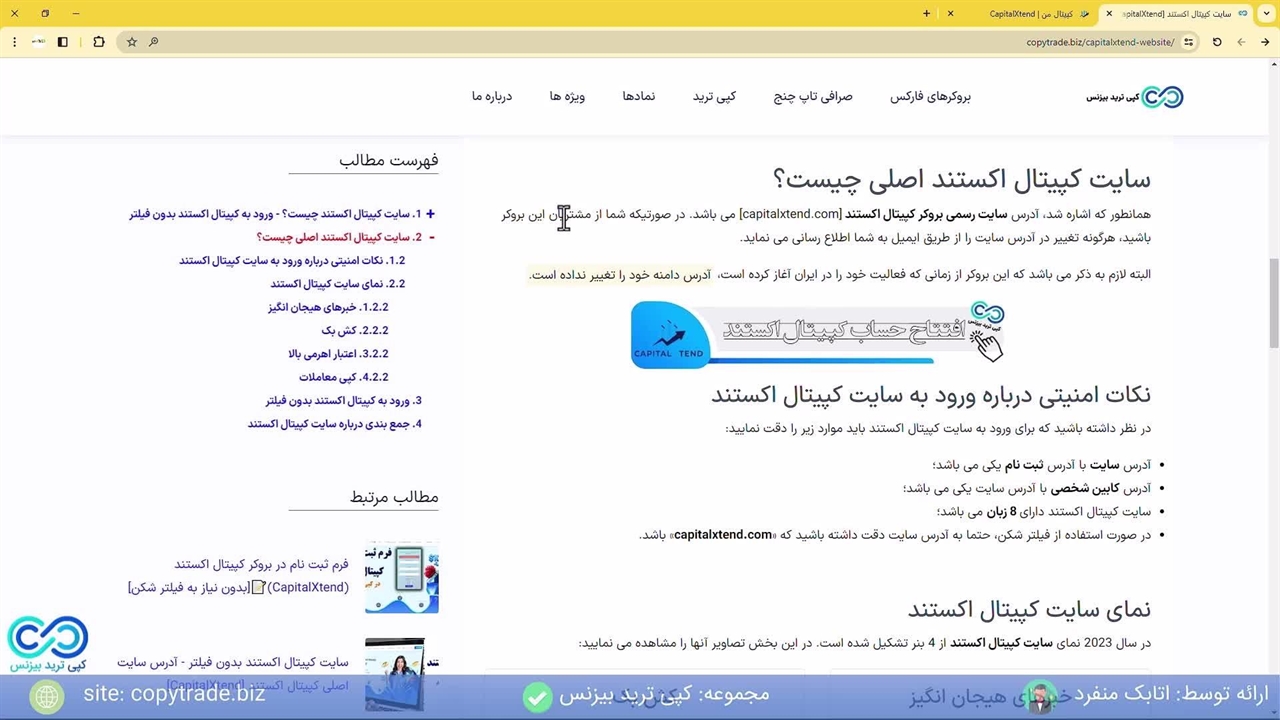Open a new tab with plus button
Image resolution: width=1280 pixels, height=720 pixels.
pyautogui.click(x=926, y=14)
